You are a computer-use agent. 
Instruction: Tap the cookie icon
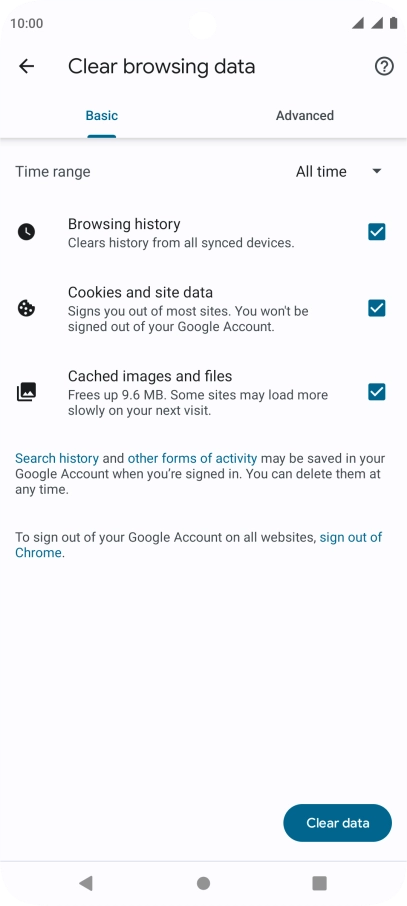pyautogui.click(x=26, y=309)
